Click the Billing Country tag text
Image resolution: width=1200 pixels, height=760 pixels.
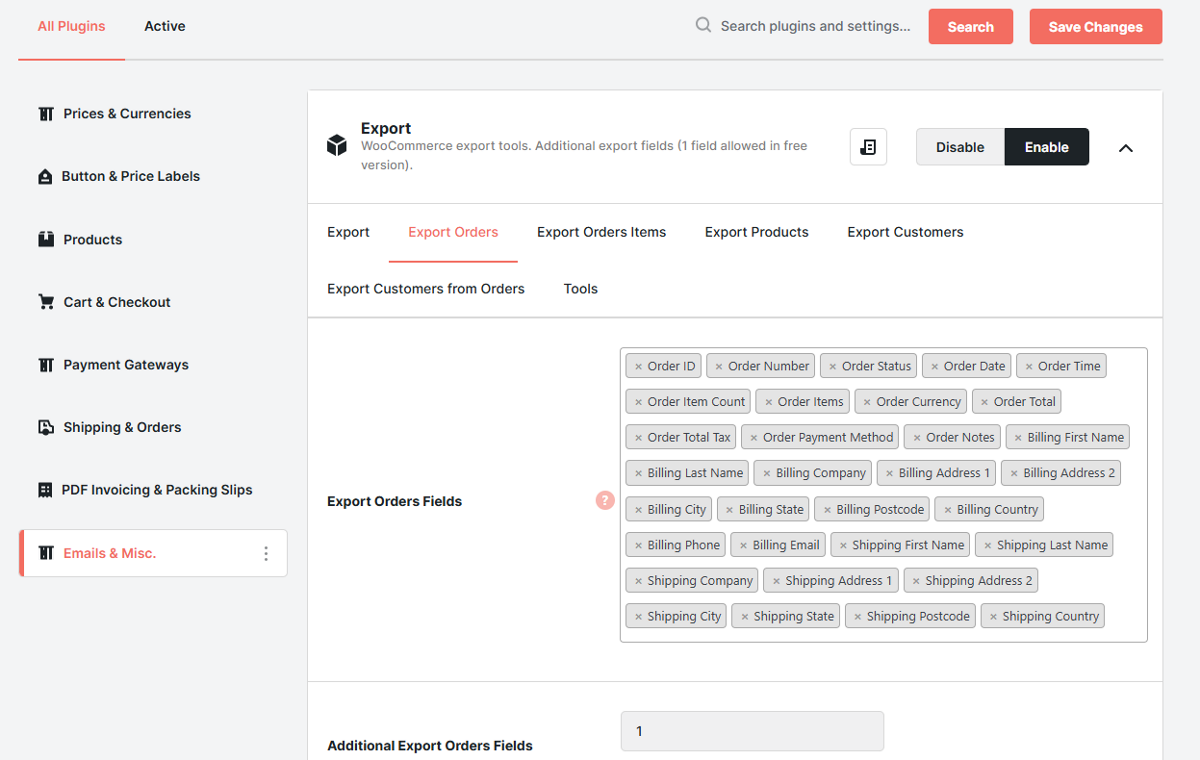[997, 510]
